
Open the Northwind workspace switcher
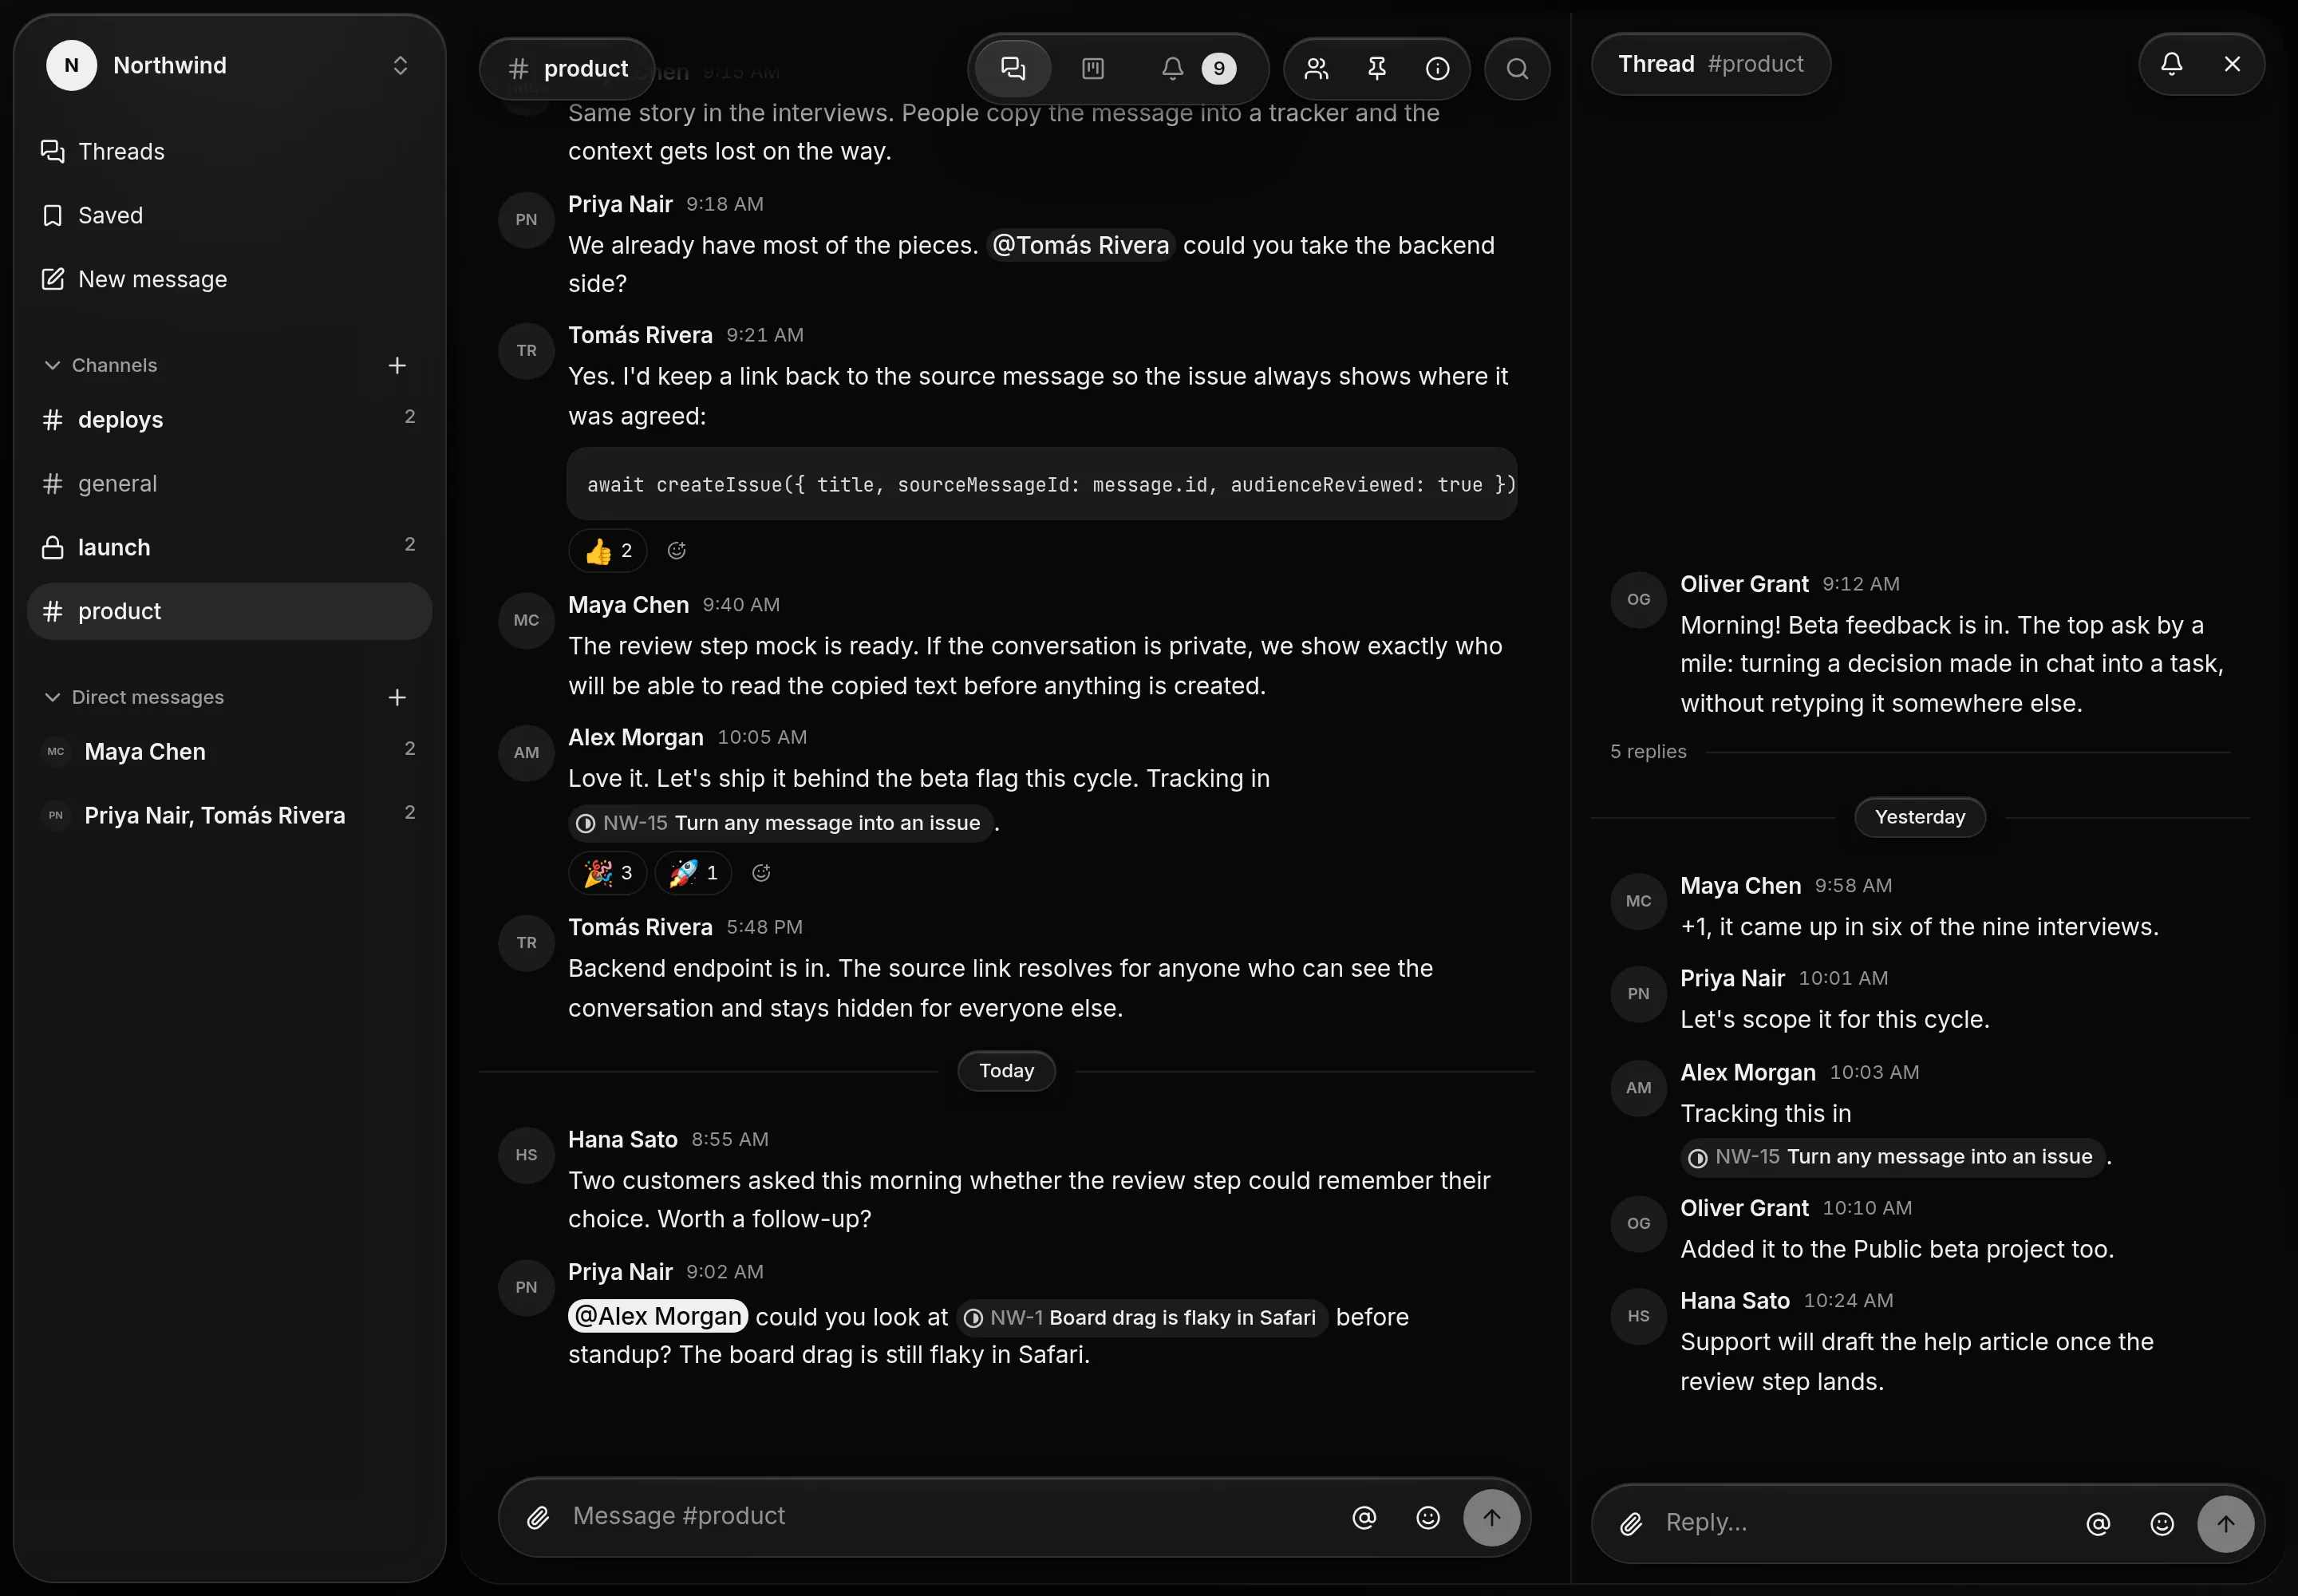click(x=229, y=65)
